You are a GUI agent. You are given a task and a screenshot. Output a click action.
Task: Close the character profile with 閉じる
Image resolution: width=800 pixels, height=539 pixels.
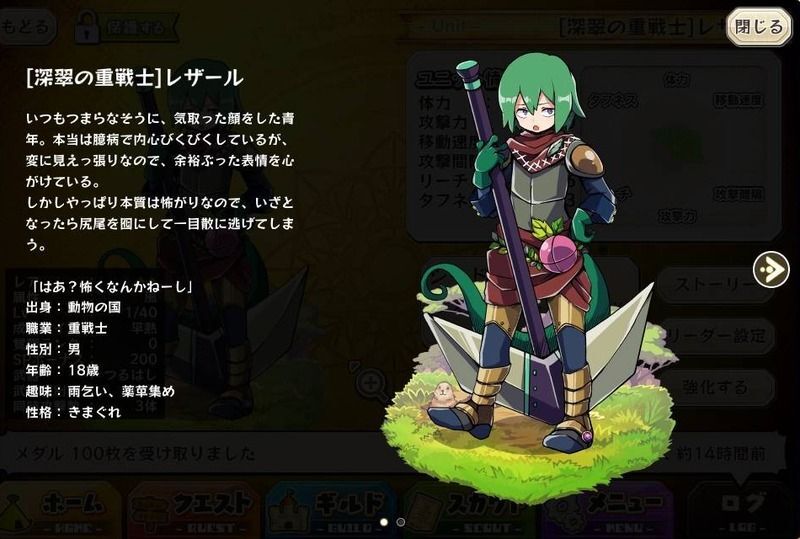(759, 27)
